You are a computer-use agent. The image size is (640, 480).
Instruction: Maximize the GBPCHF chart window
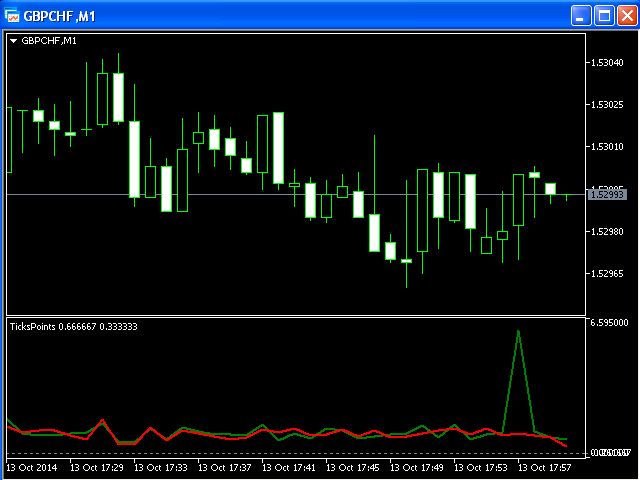click(604, 15)
